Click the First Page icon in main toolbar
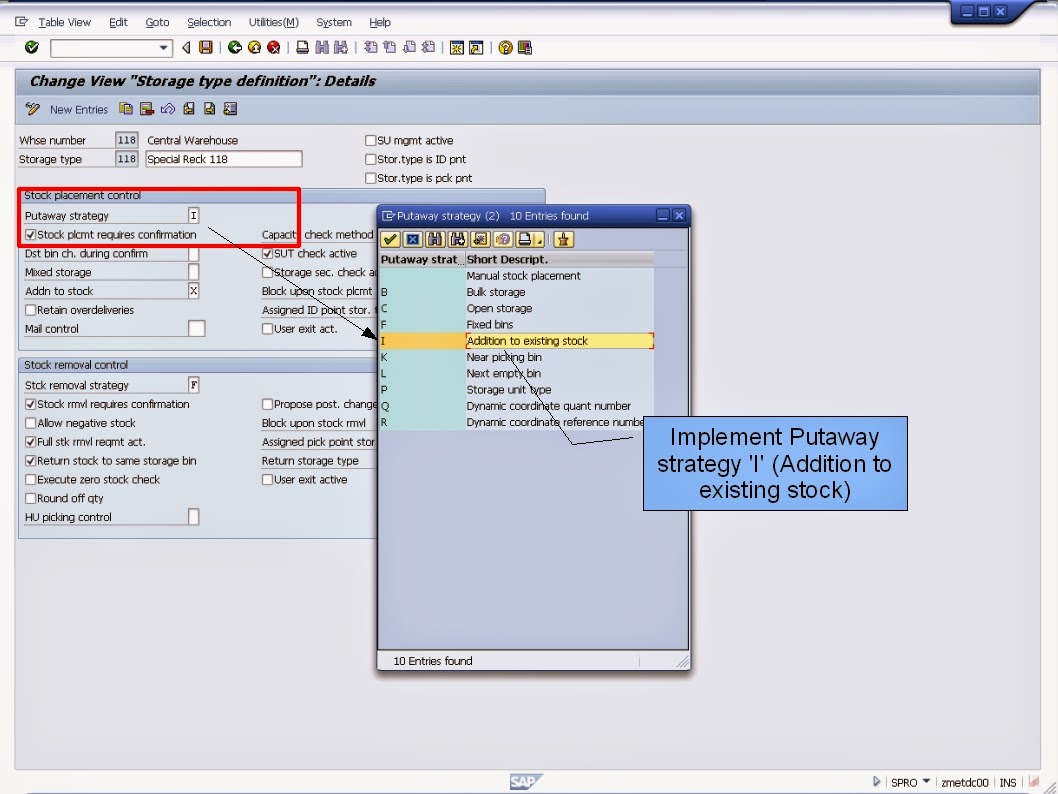1058x794 pixels. click(x=370, y=47)
